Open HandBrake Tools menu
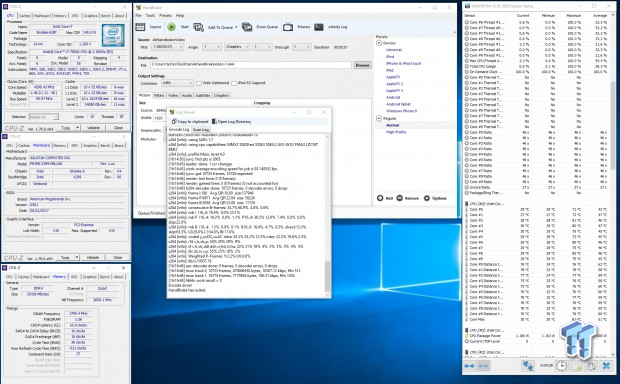Image resolution: width=620 pixels, height=384 pixels. 150,15
